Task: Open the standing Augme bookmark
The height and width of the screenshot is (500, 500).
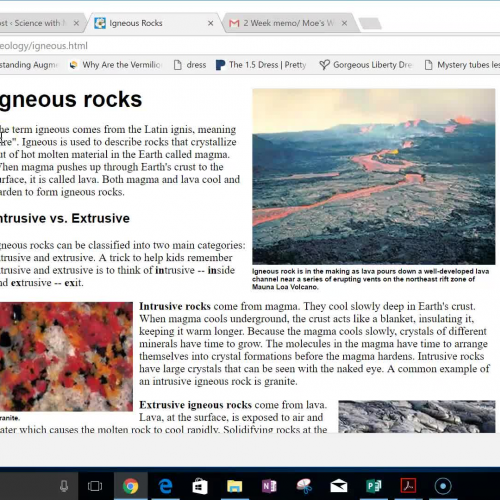Action: pyautogui.click(x=29, y=65)
